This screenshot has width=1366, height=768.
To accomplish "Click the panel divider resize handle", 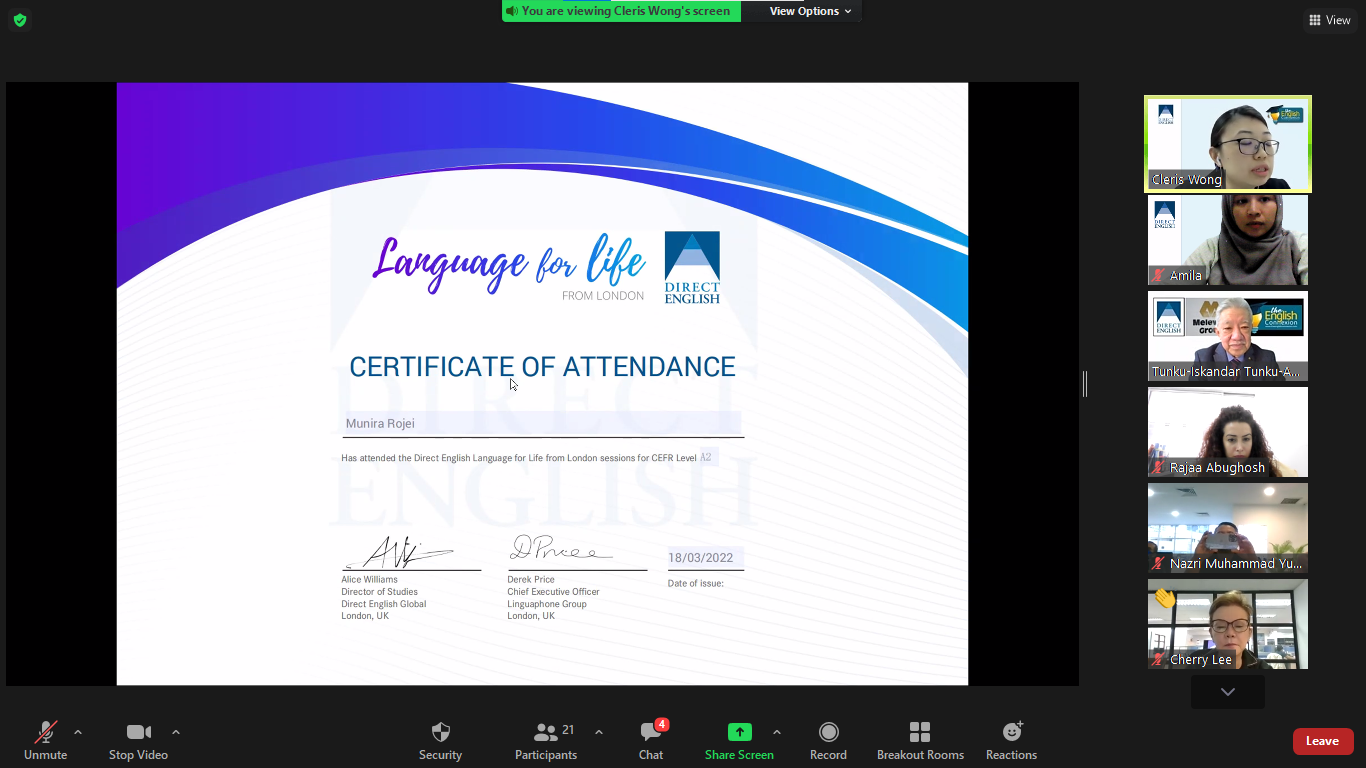I will point(1085,384).
